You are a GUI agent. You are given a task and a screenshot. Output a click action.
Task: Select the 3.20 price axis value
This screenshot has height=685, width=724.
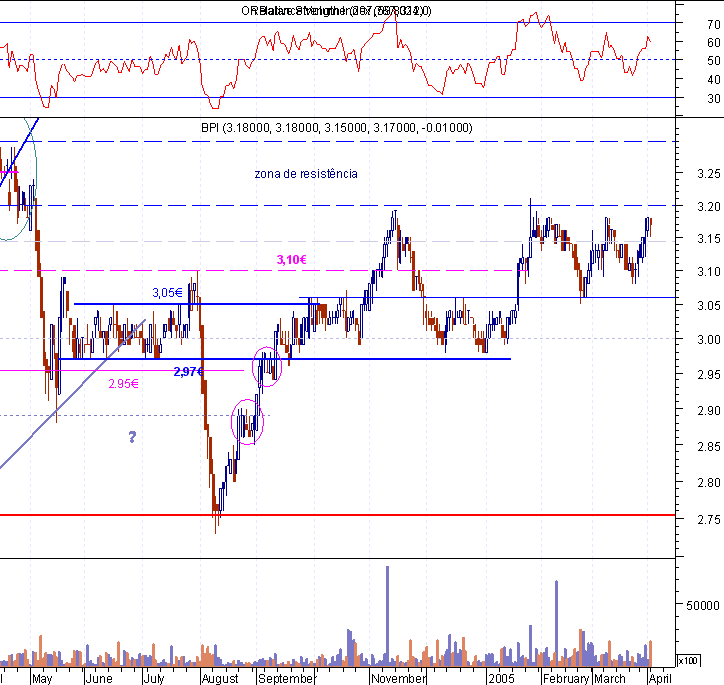[x=708, y=206]
